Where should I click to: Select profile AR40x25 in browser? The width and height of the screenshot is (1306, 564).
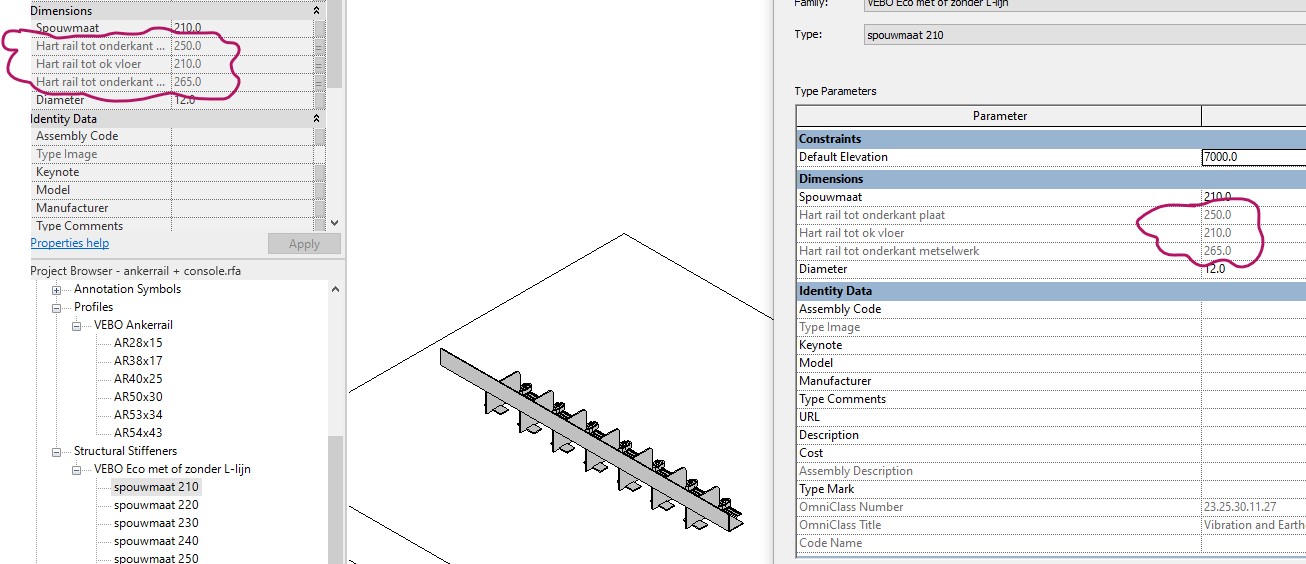pos(138,379)
